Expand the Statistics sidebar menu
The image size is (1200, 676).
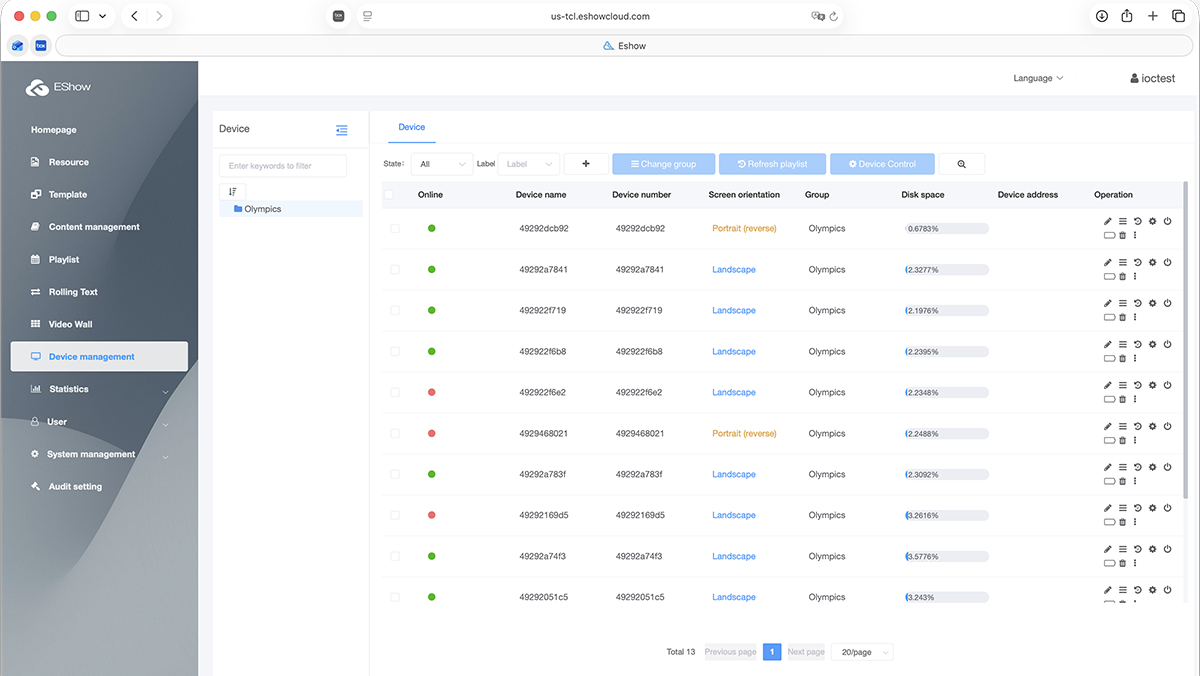point(98,389)
